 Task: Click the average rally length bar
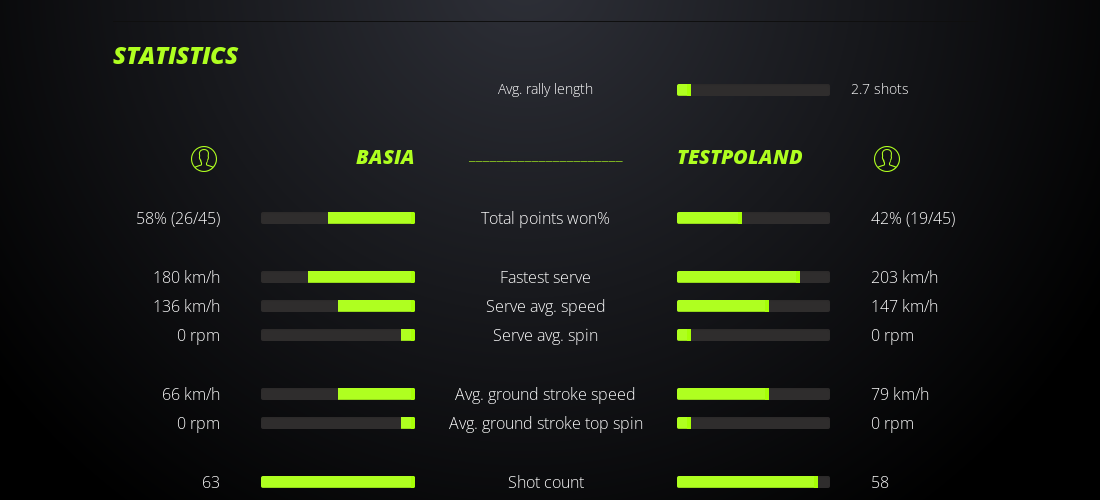tap(753, 90)
